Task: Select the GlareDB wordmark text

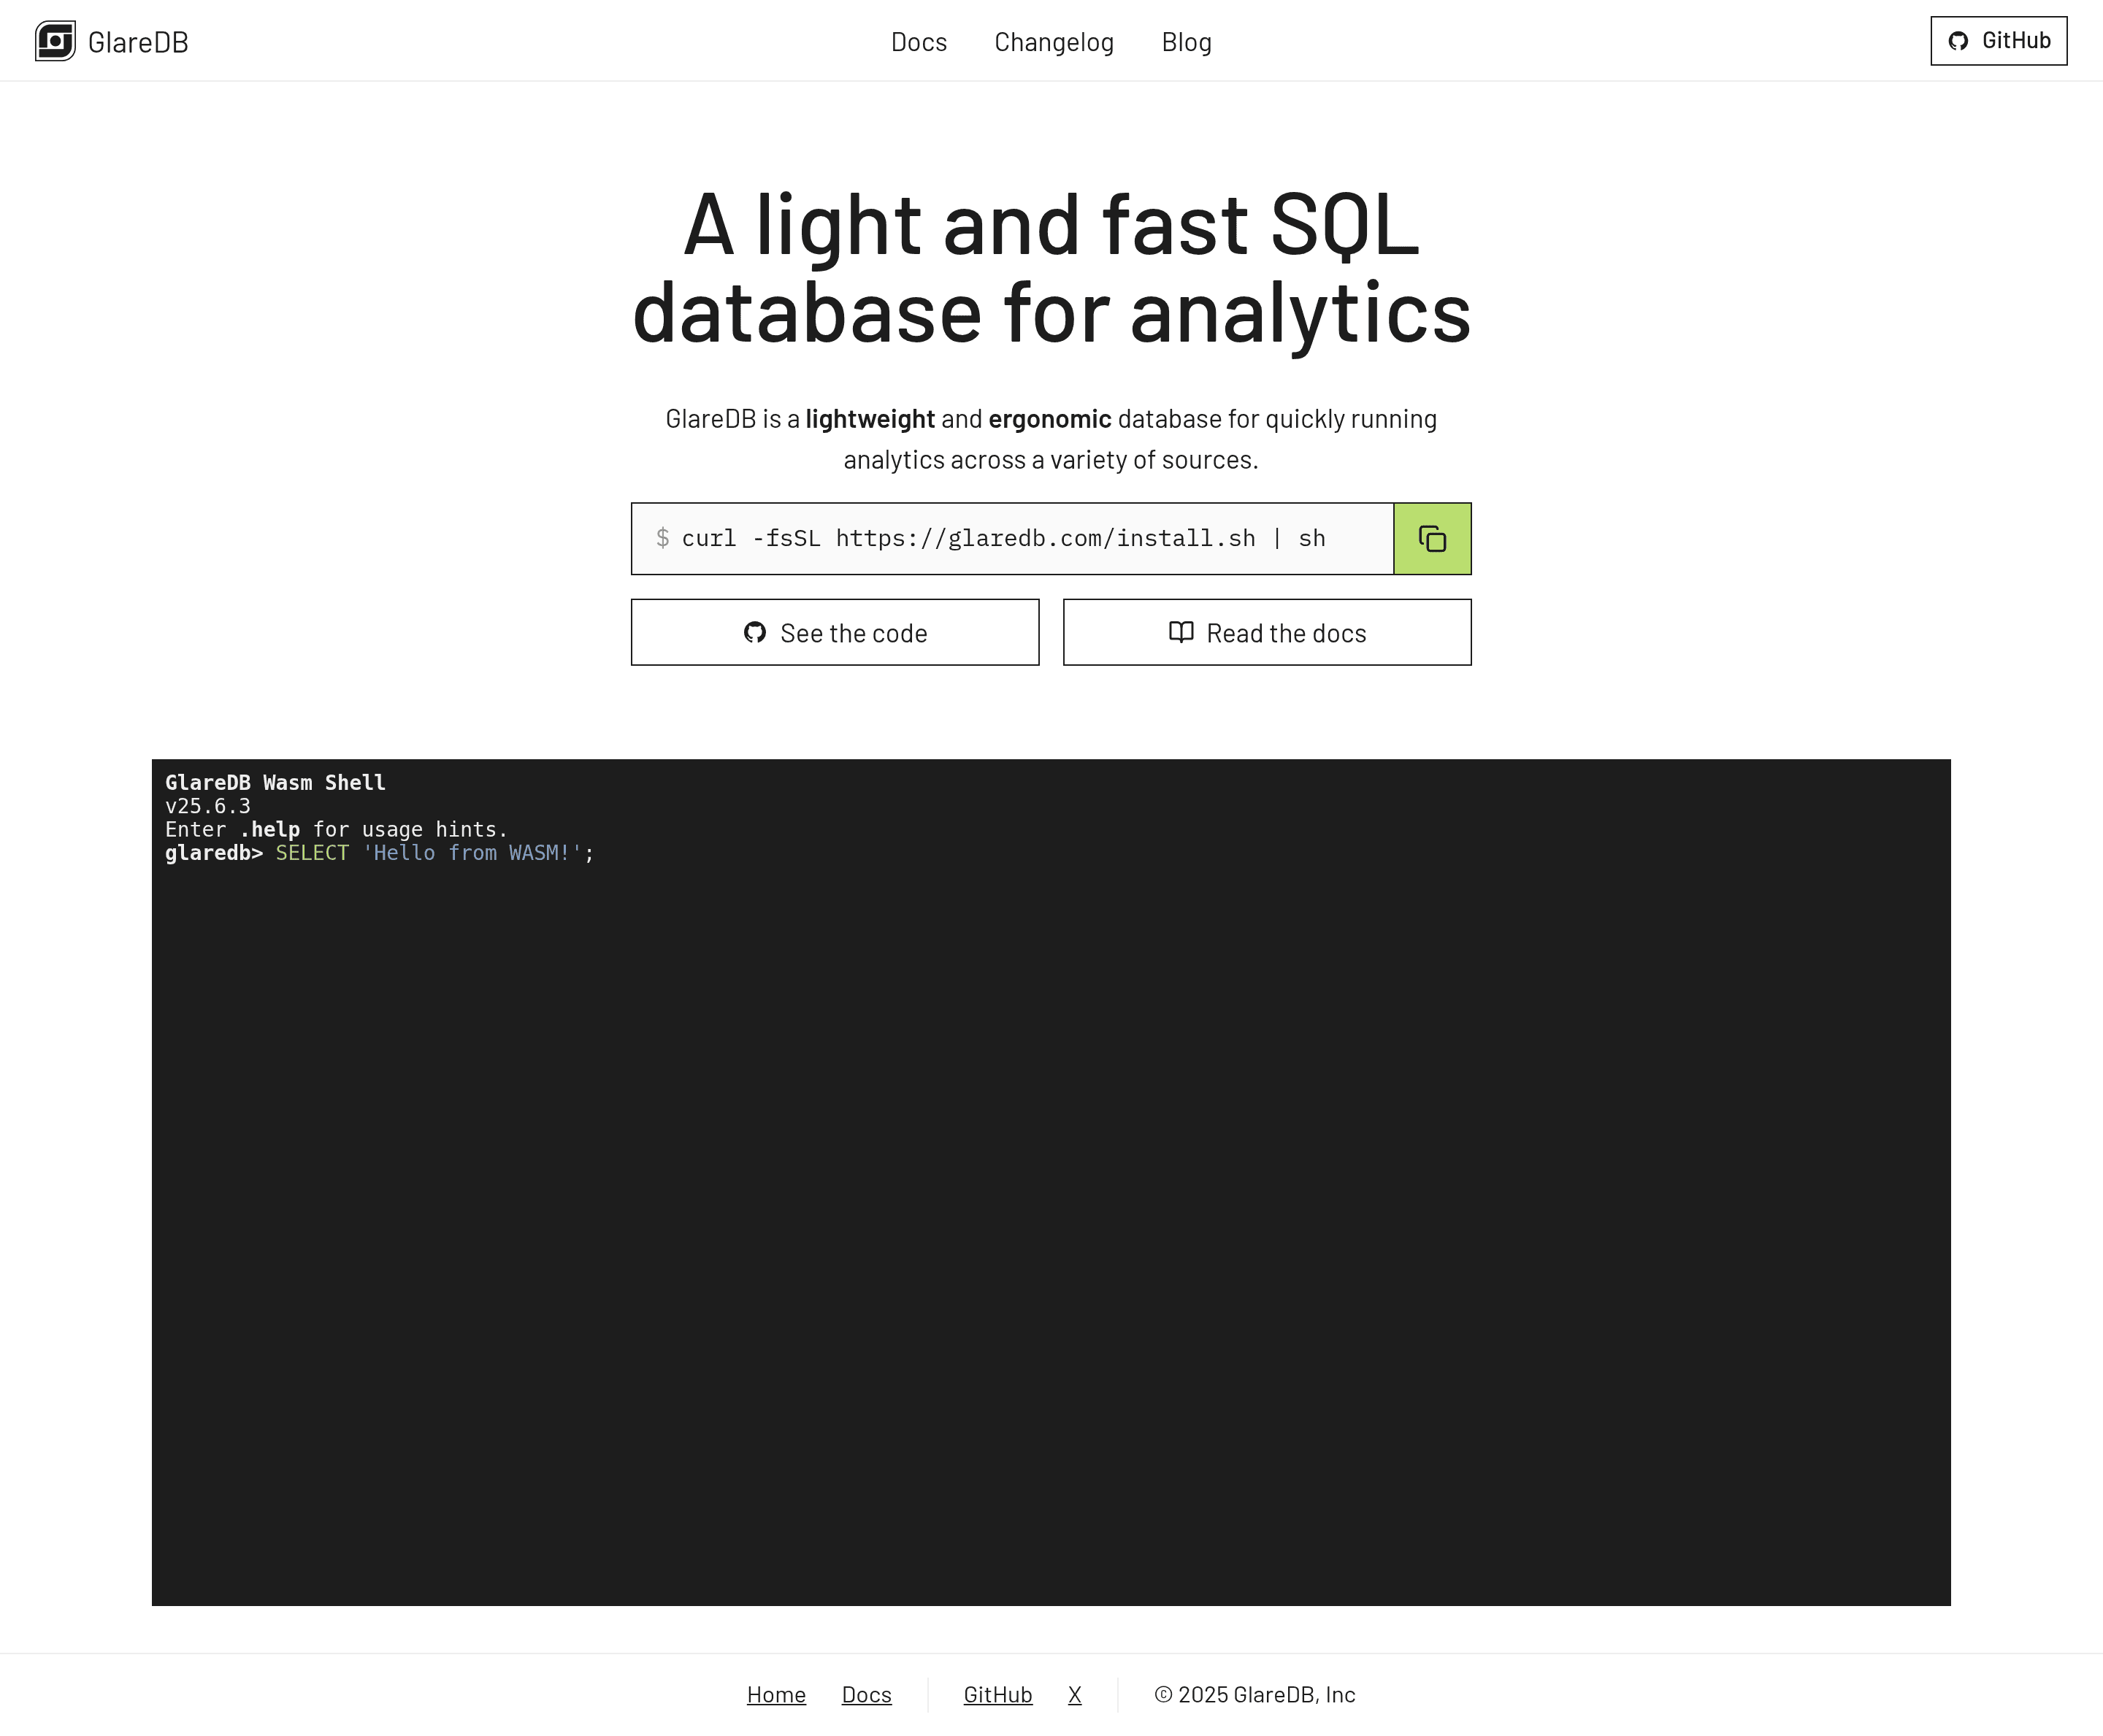Action: click(137, 41)
